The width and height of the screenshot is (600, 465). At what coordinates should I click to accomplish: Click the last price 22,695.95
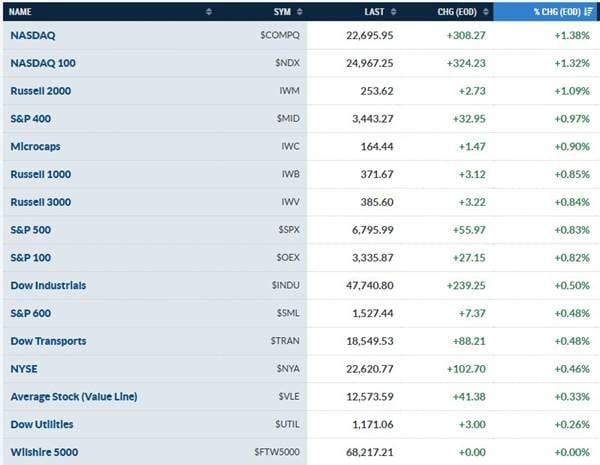370,36
